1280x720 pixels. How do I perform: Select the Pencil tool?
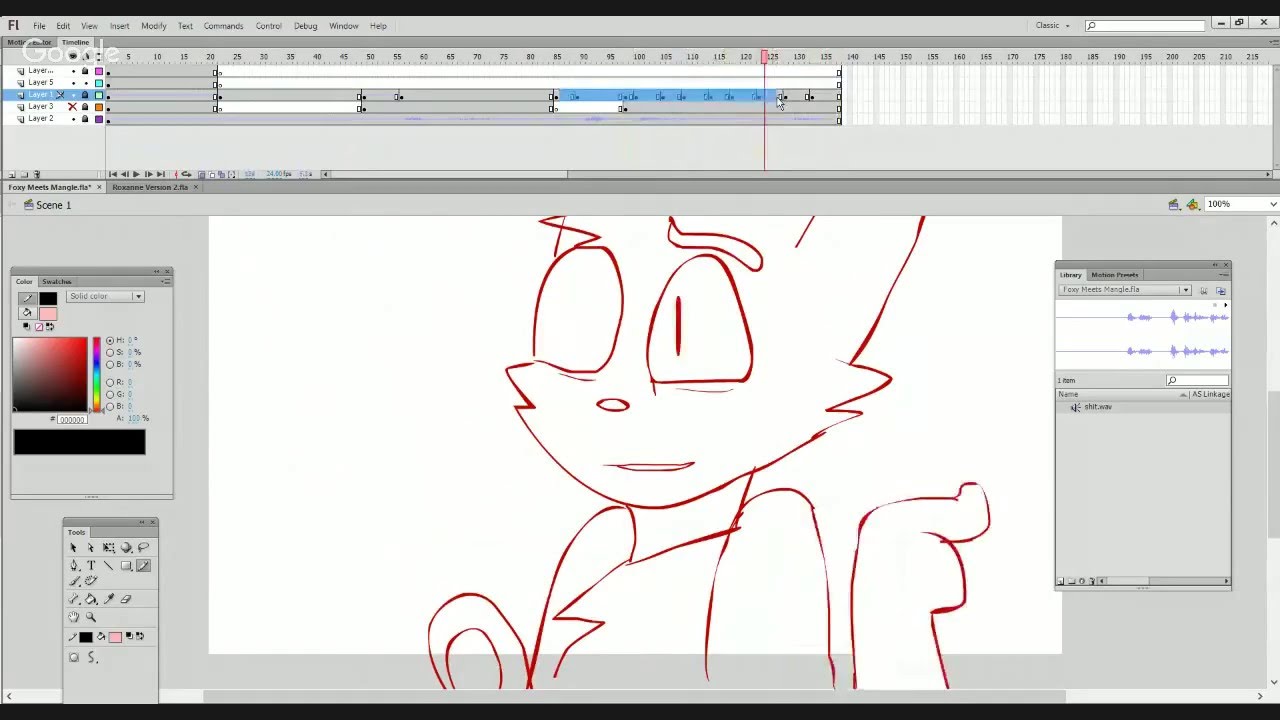coord(144,565)
